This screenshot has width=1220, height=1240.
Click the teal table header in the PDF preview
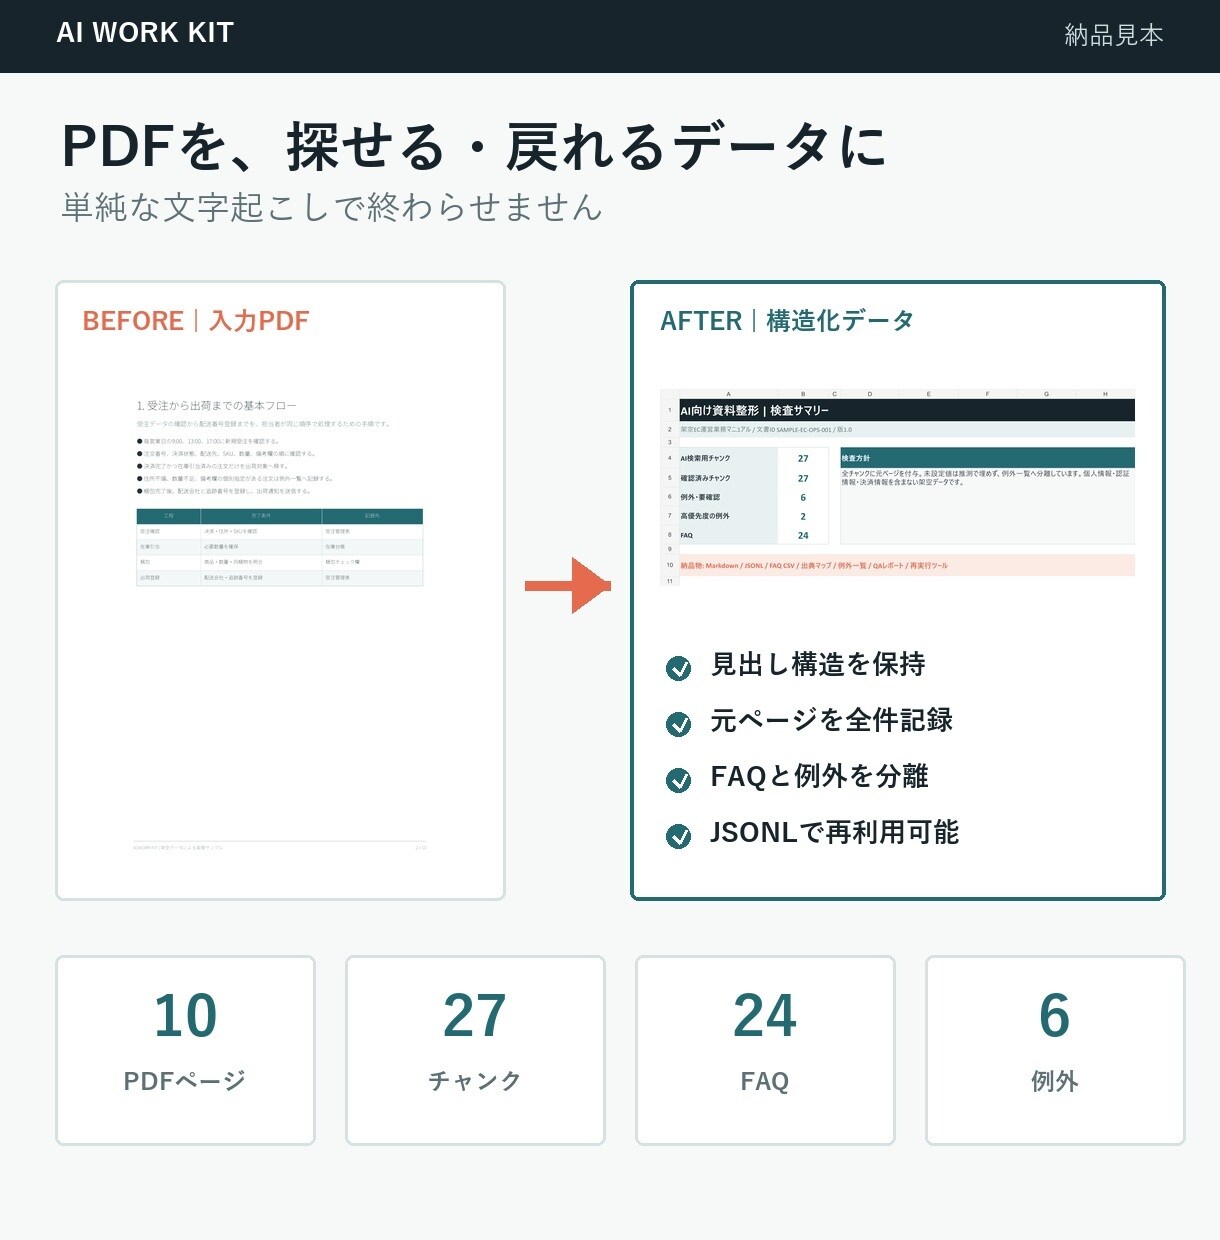[x=279, y=516]
